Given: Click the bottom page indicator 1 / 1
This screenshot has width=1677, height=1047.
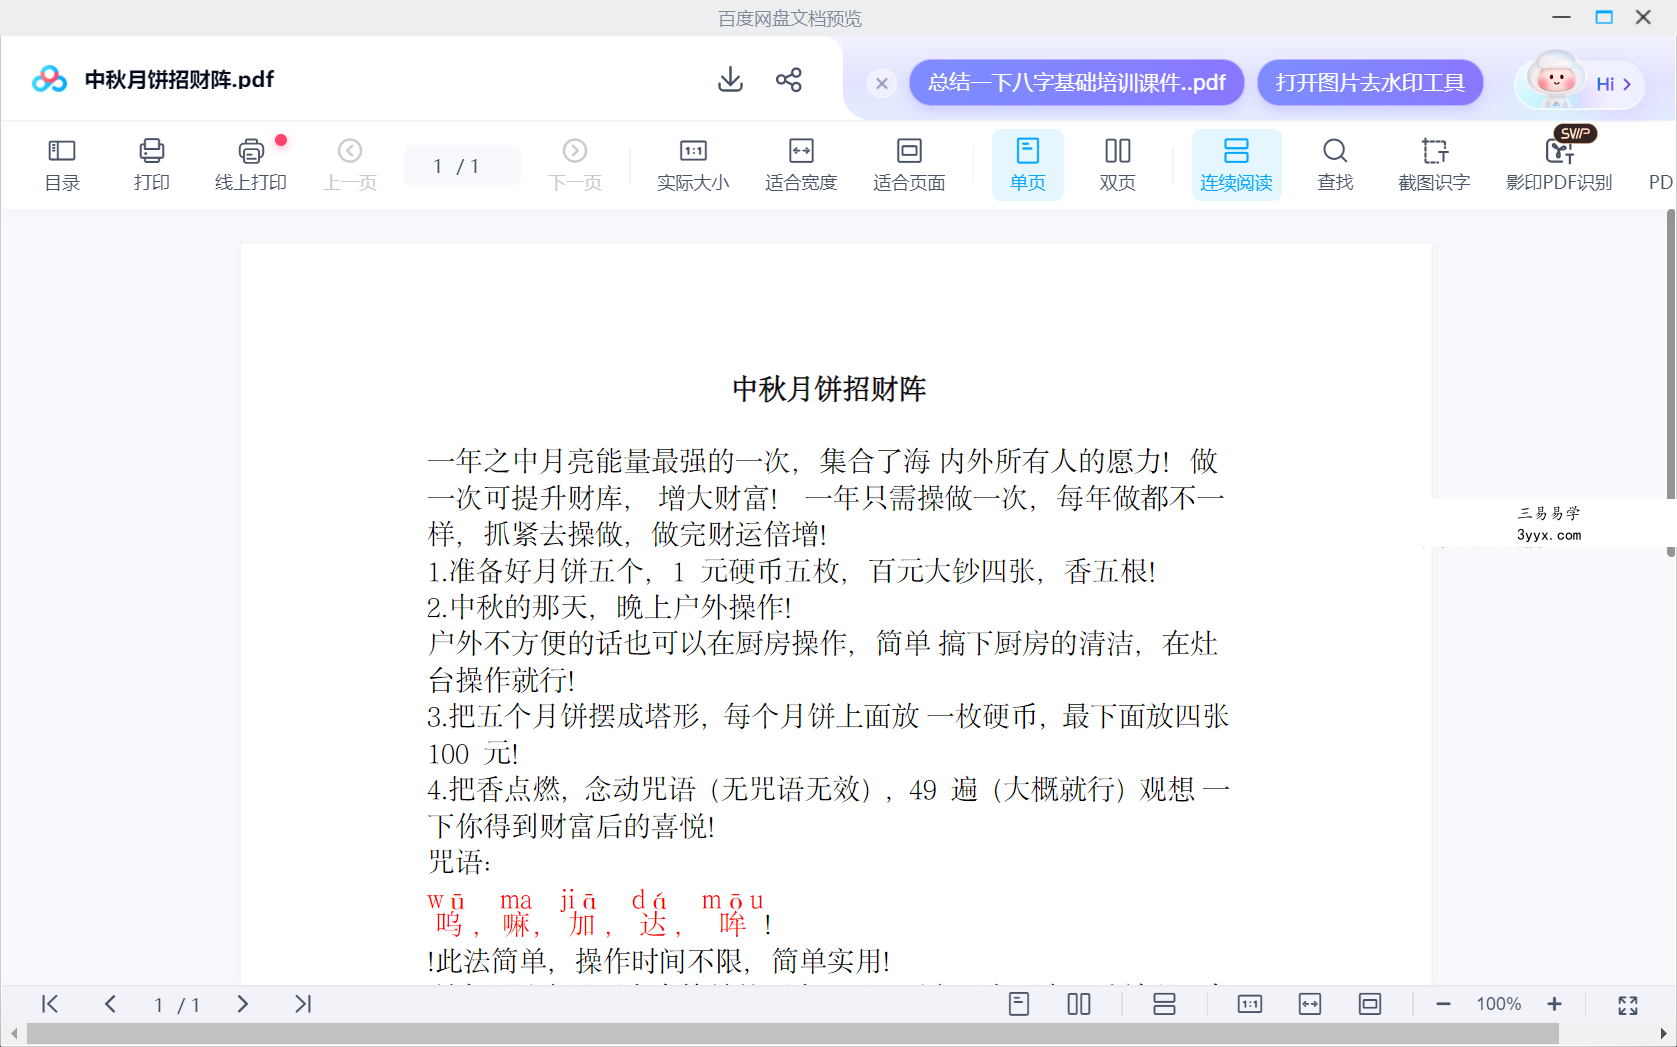Looking at the screenshot, I should click(177, 1005).
